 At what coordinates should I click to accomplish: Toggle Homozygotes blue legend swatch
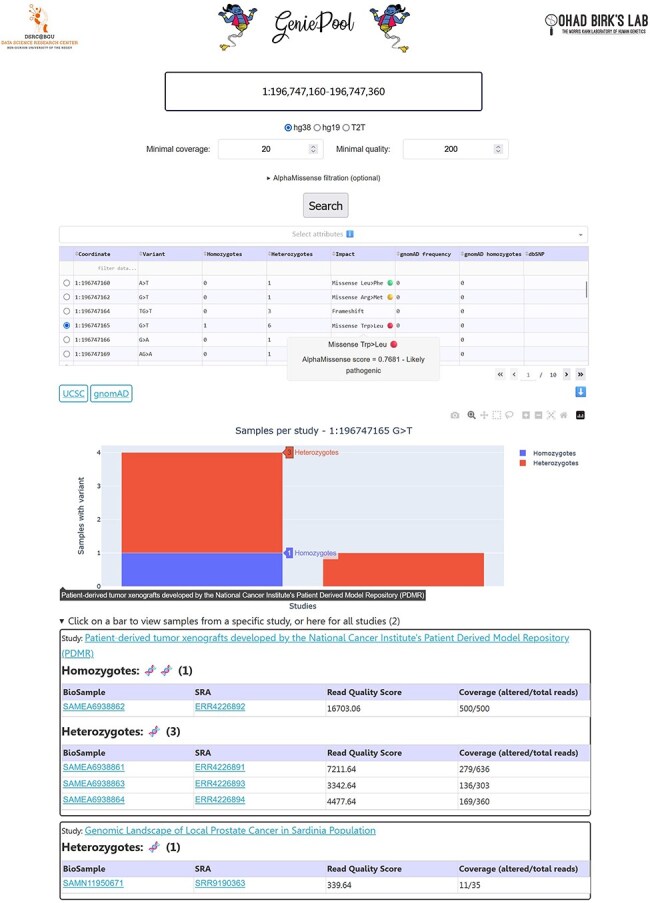522,453
